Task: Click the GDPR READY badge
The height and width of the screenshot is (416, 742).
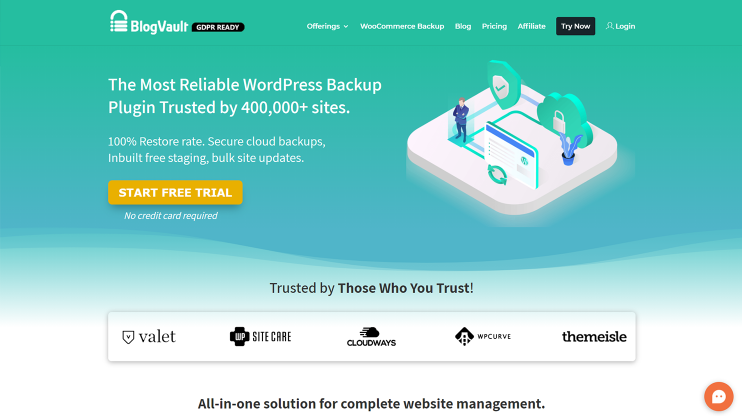Action: [x=218, y=27]
